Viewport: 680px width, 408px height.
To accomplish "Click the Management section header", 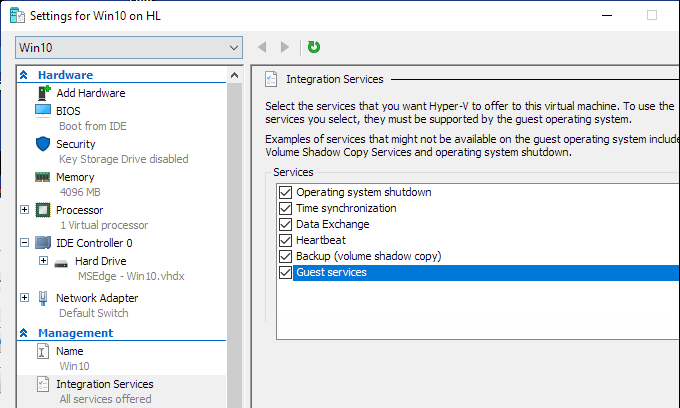I will click(75, 333).
